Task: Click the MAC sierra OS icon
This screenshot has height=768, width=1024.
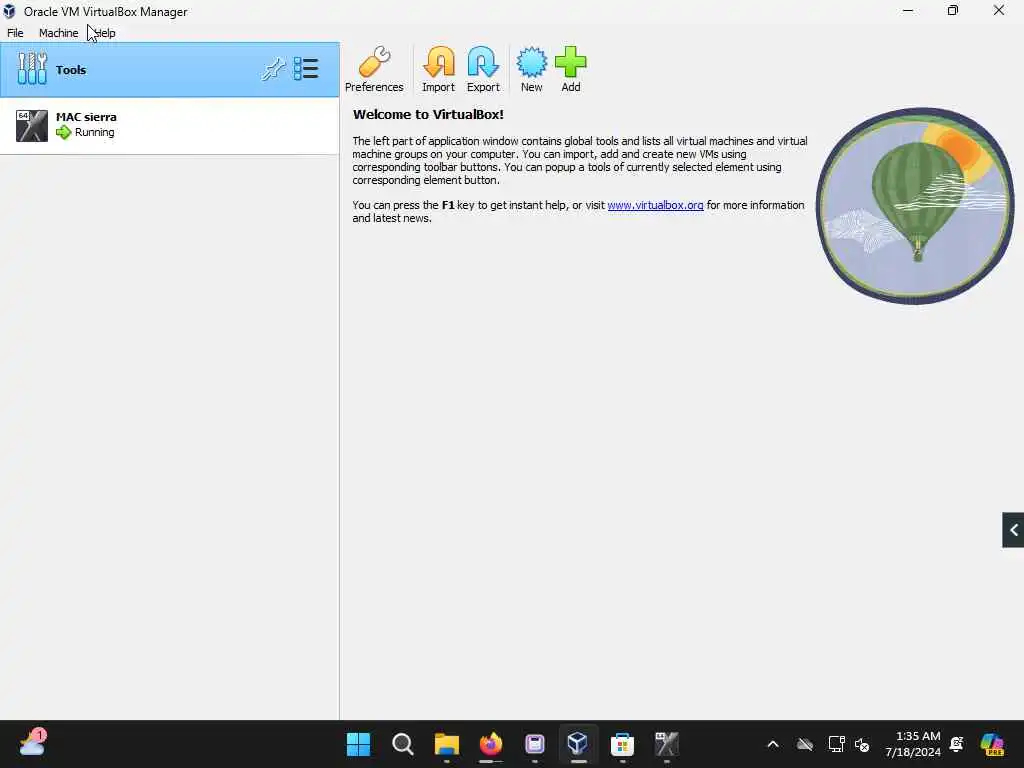Action: click(x=31, y=125)
